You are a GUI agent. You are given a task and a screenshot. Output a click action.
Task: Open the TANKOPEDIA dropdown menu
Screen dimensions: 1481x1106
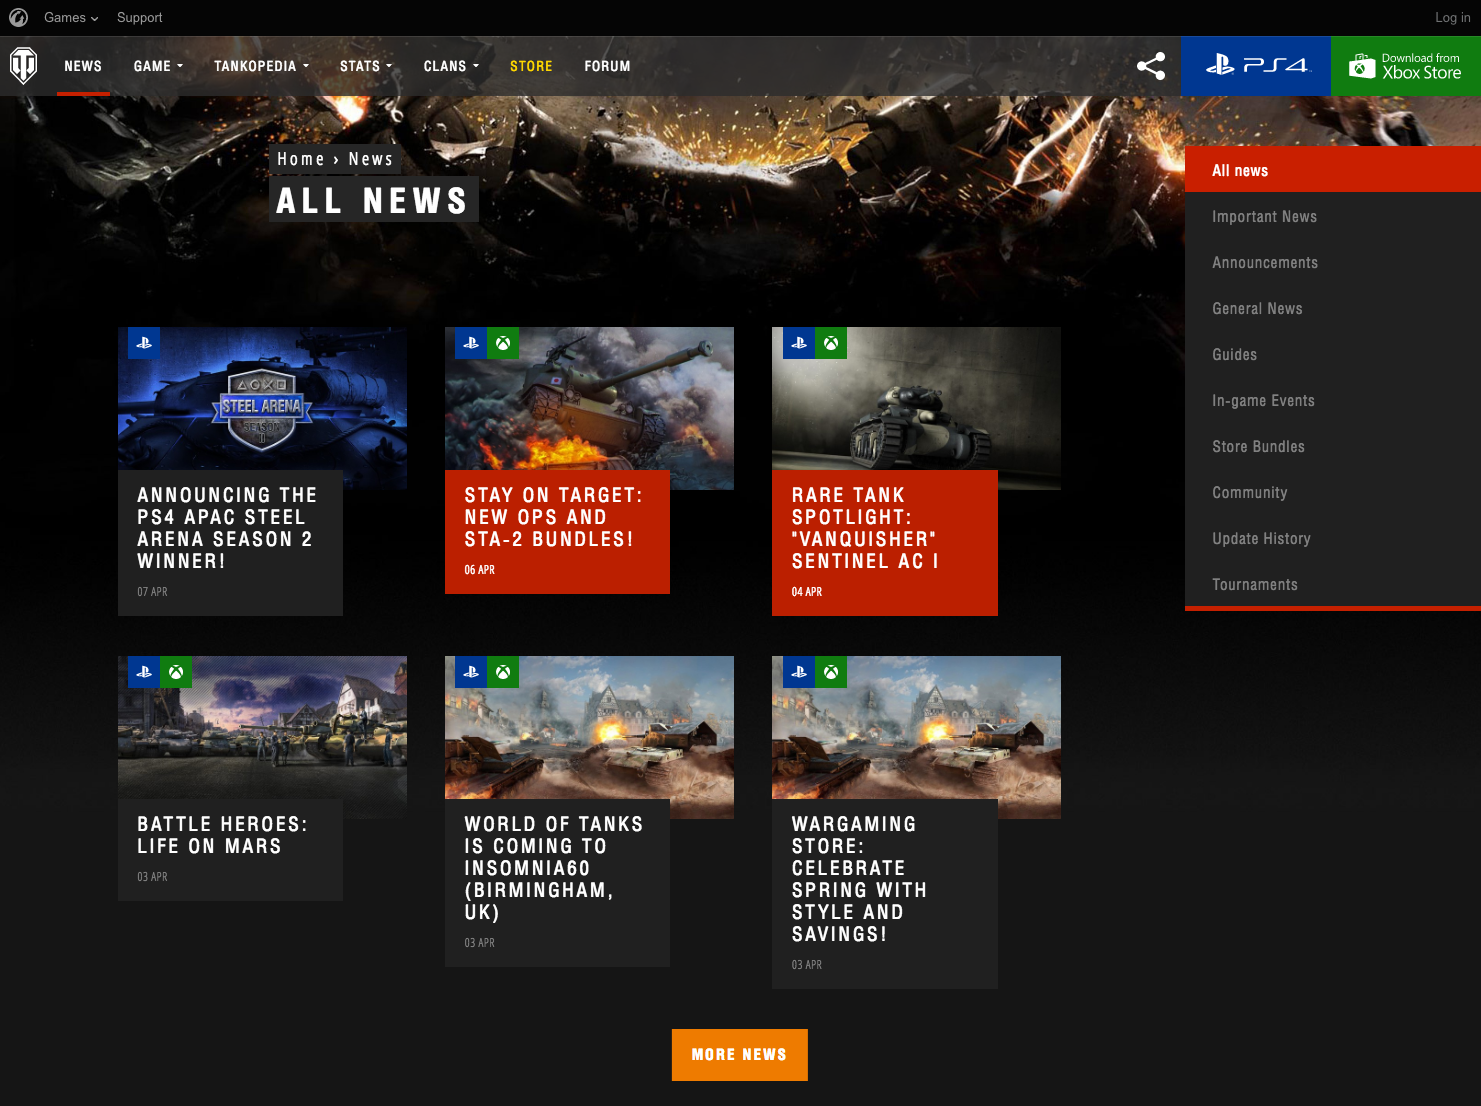point(261,66)
